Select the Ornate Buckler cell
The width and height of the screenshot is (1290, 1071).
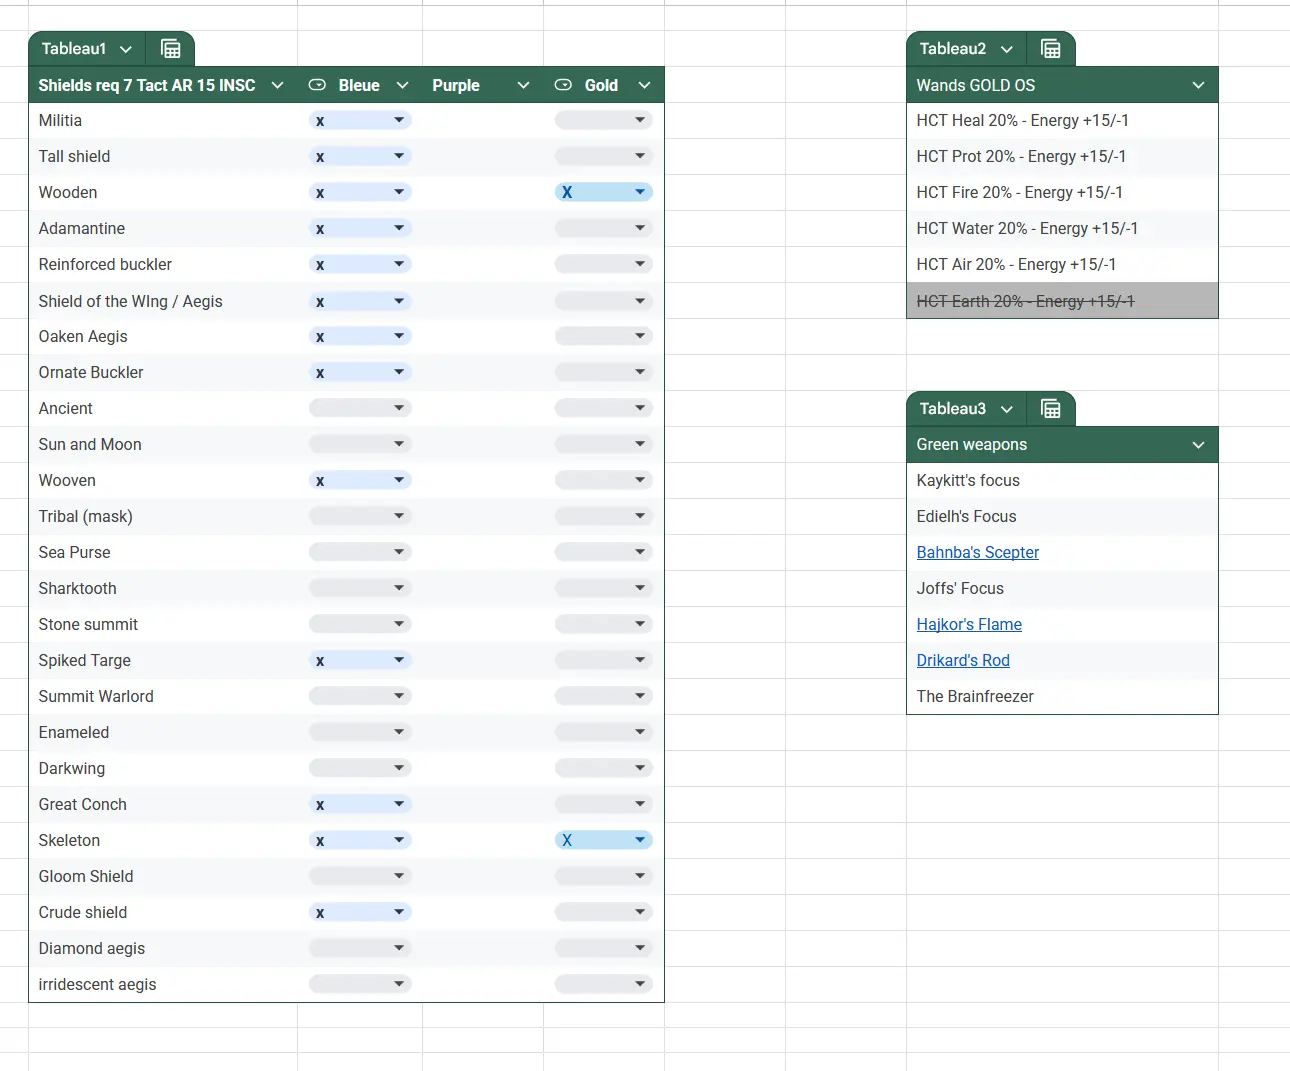[x=163, y=372]
